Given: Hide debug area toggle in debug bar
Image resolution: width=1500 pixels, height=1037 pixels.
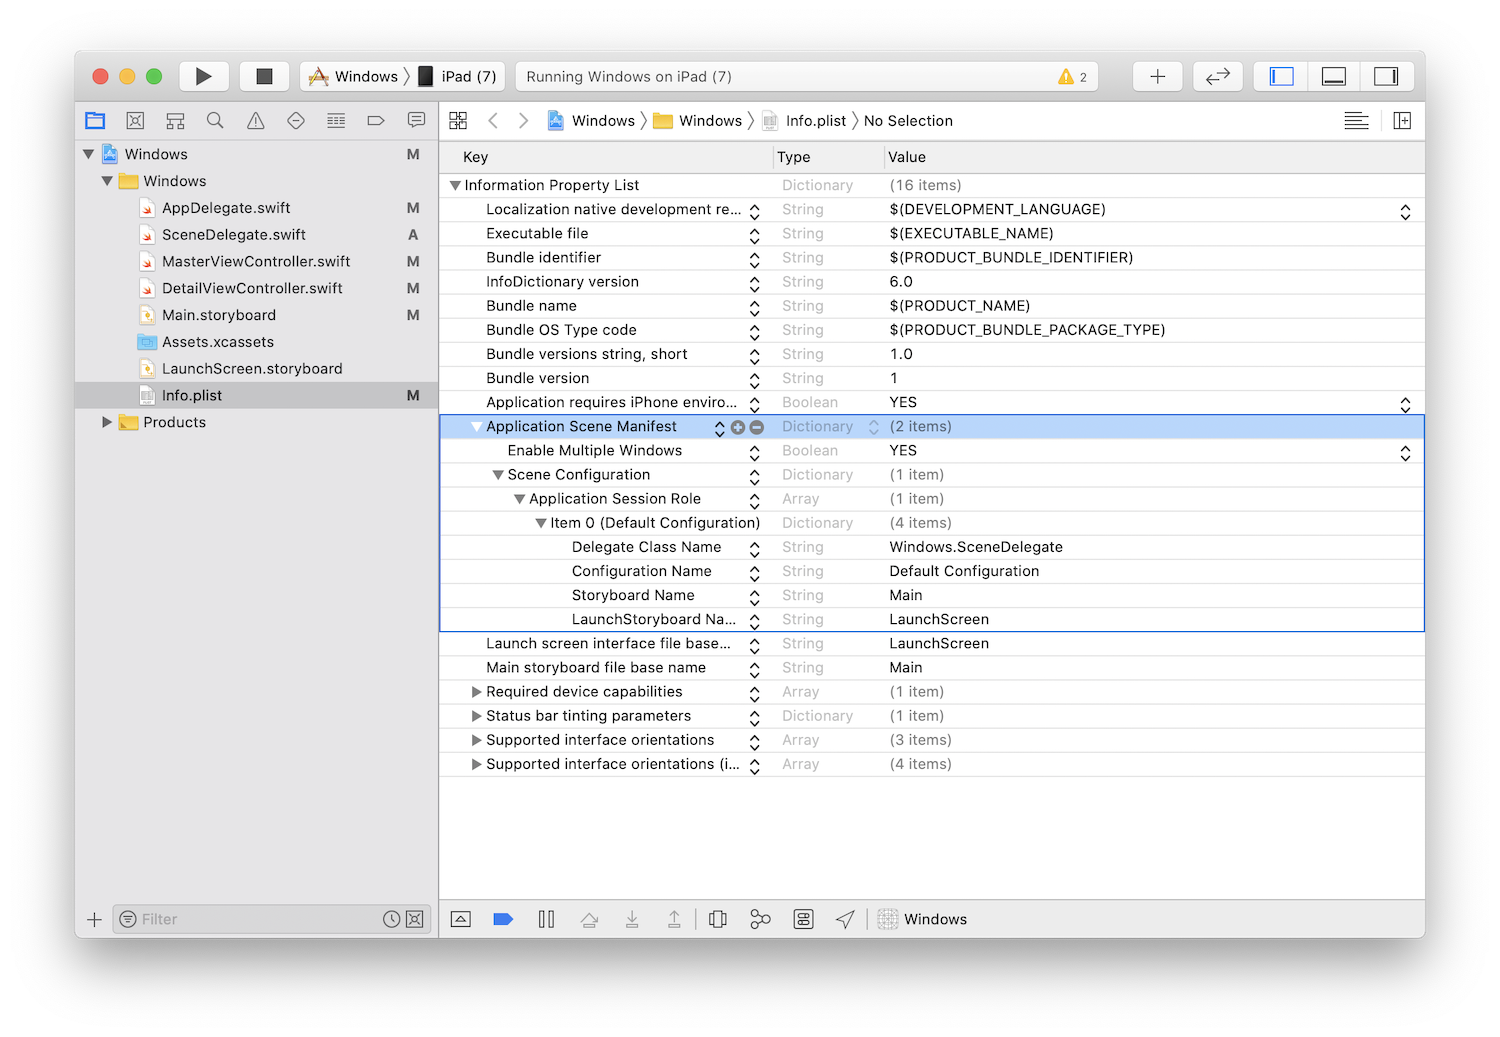Looking at the screenshot, I should click(x=461, y=919).
